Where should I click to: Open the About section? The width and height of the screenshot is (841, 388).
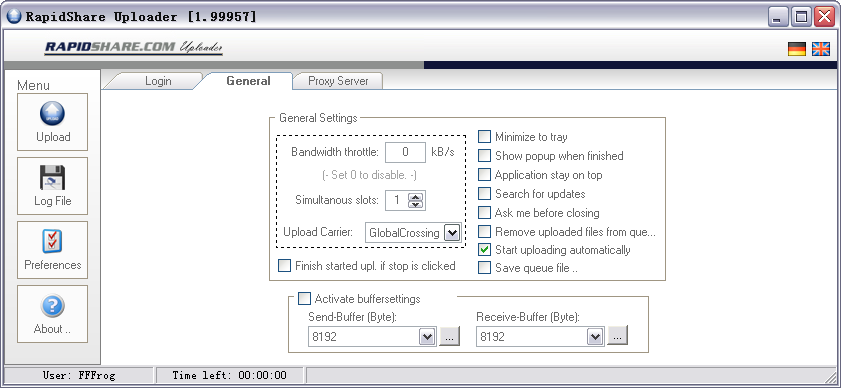click(x=53, y=313)
